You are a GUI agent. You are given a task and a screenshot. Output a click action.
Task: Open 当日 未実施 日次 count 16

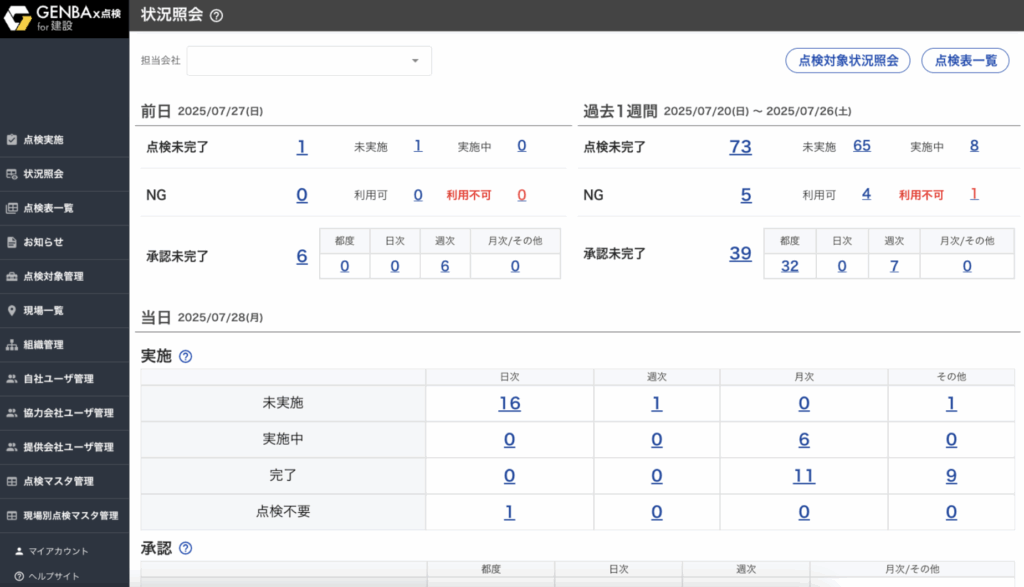(509, 403)
